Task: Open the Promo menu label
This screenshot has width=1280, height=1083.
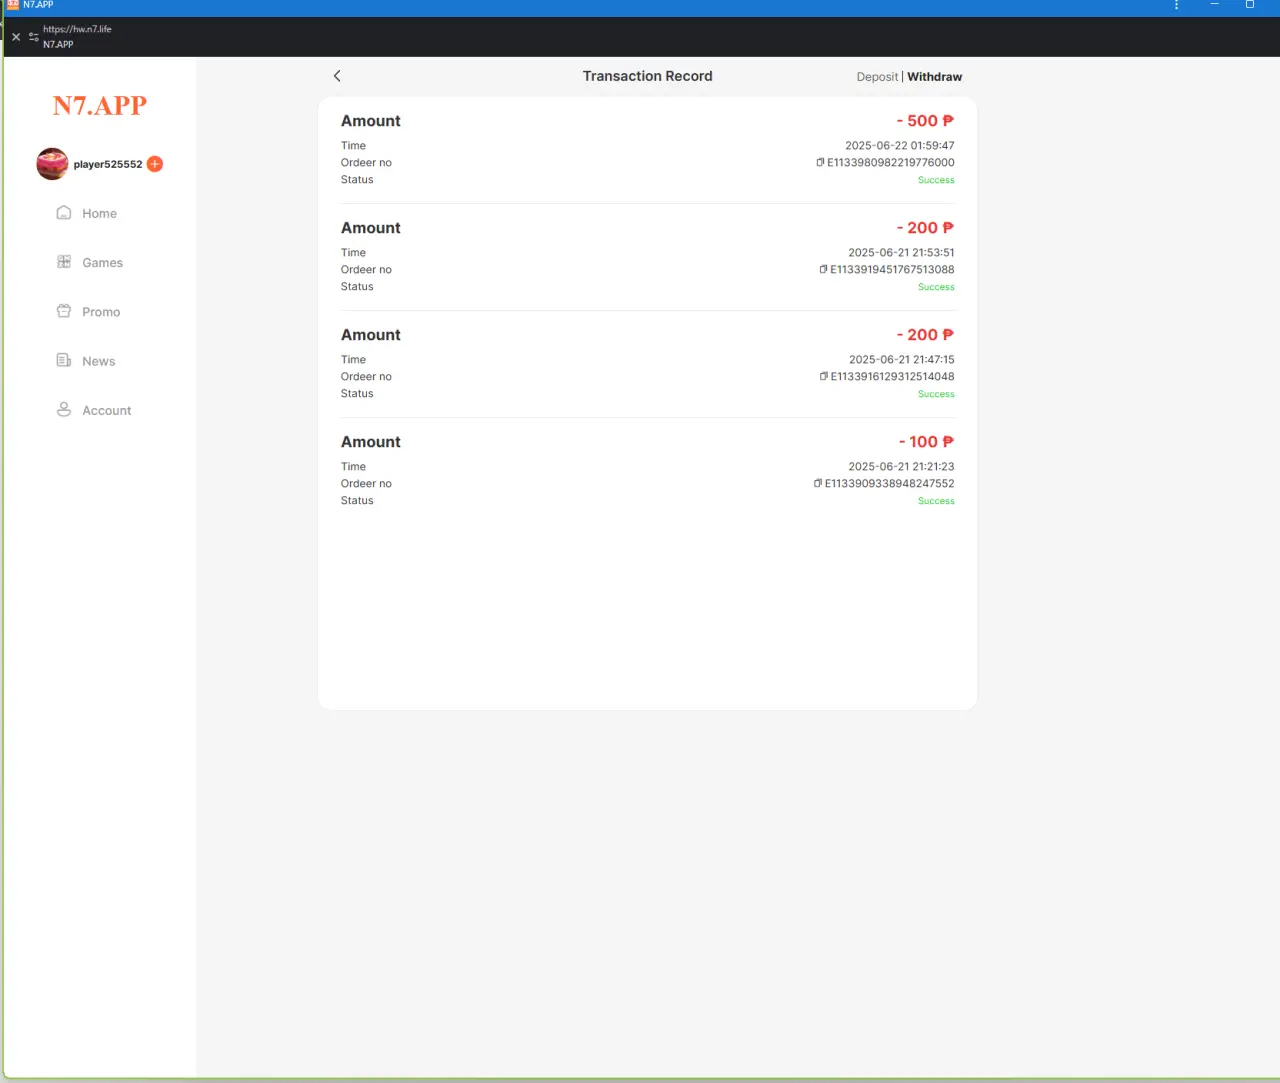Action: coord(101,312)
